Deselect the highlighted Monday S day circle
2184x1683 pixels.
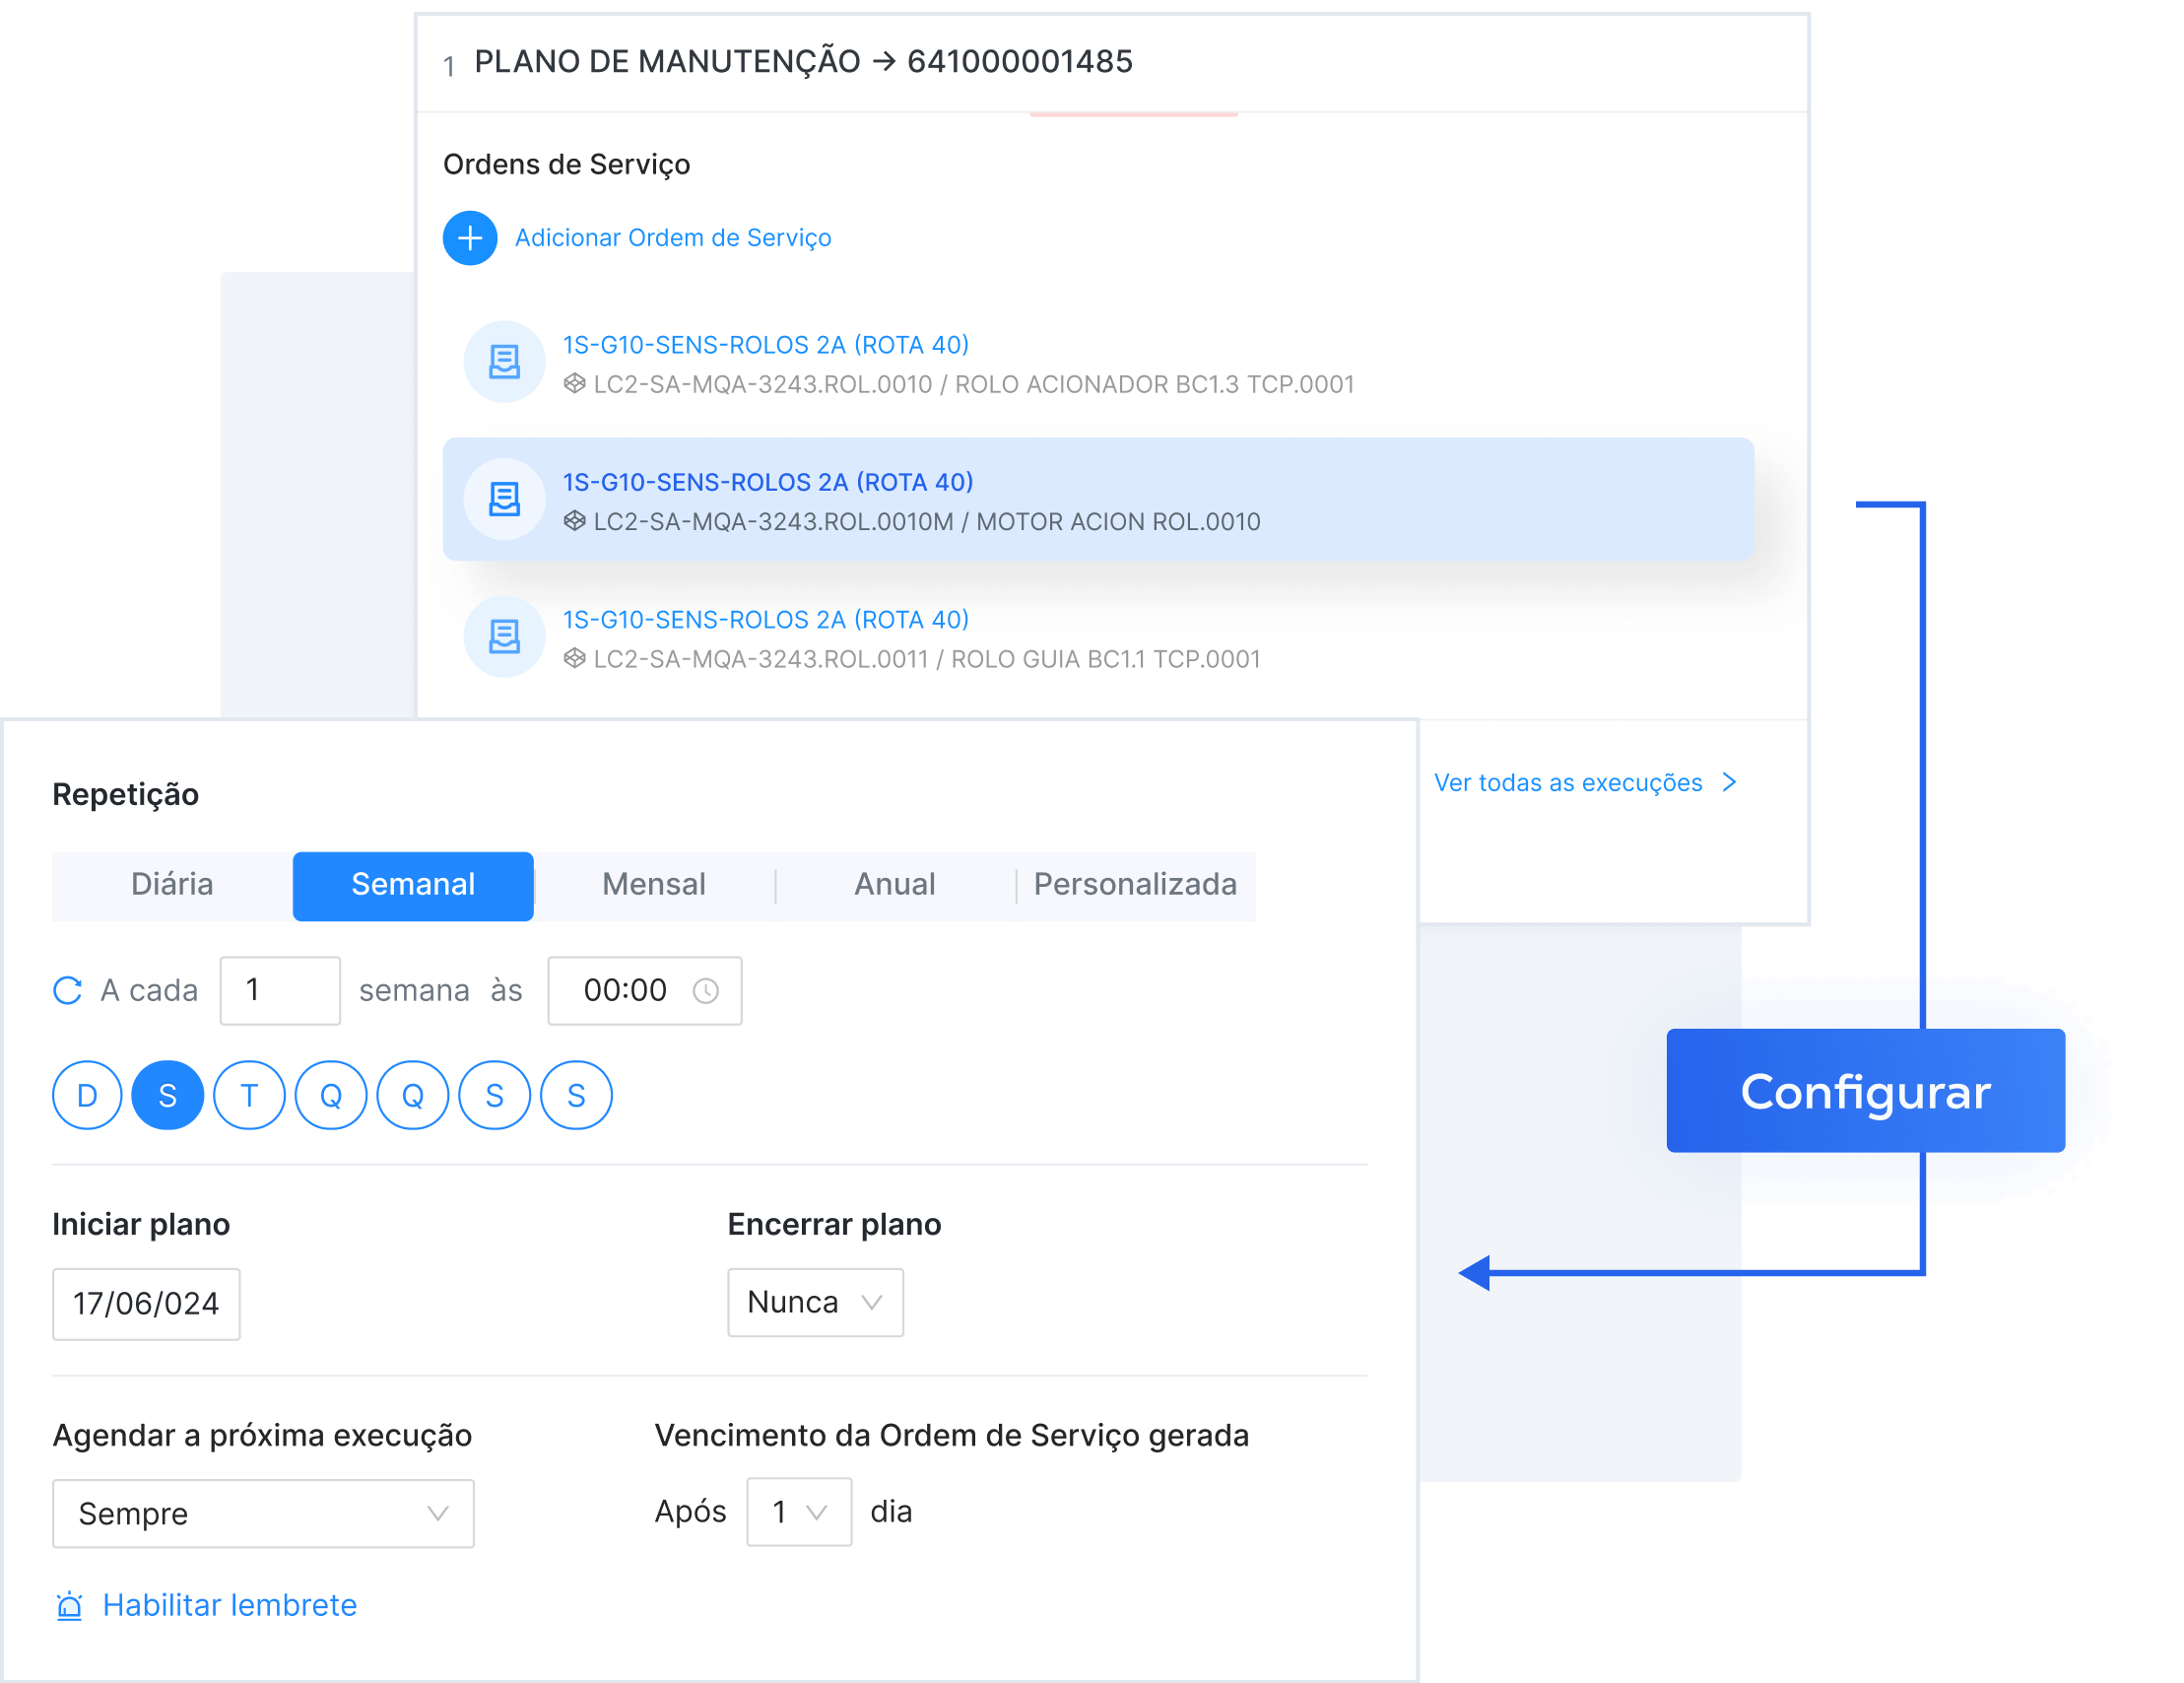168,1095
